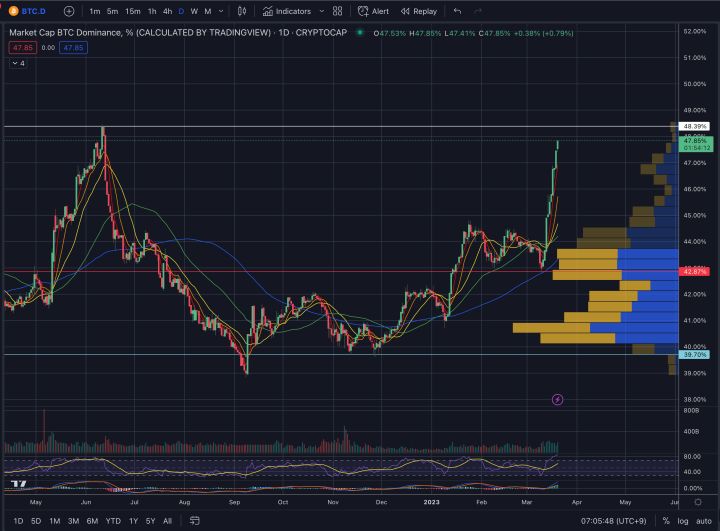
Task: Select the 42.87% red horizontal line label
Action: (694, 271)
